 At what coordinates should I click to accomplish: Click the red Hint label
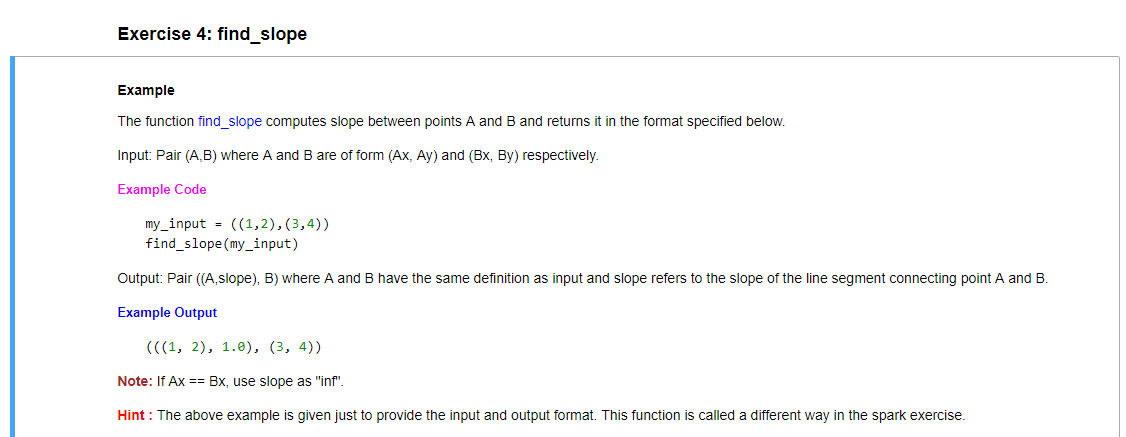[135, 415]
